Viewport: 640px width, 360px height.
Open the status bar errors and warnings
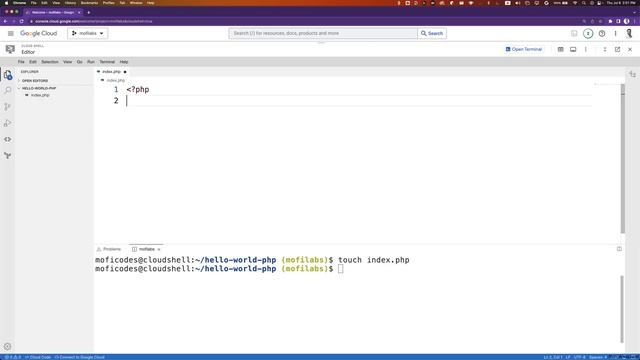tap(12, 357)
